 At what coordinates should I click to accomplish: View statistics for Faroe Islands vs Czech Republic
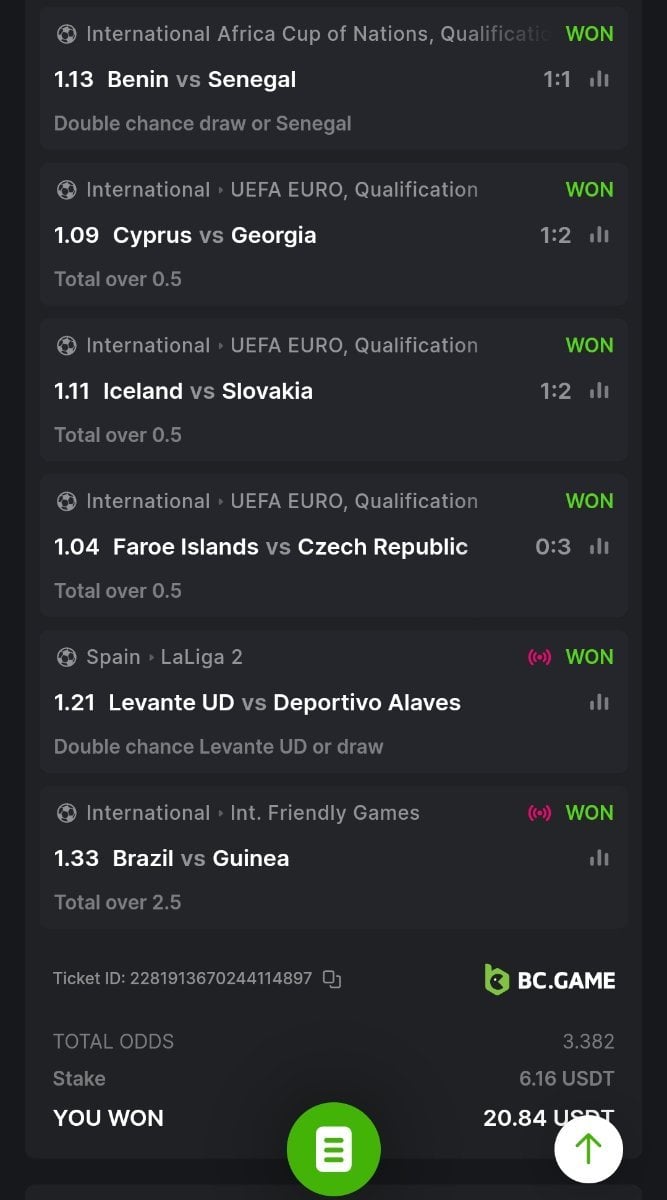click(599, 547)
